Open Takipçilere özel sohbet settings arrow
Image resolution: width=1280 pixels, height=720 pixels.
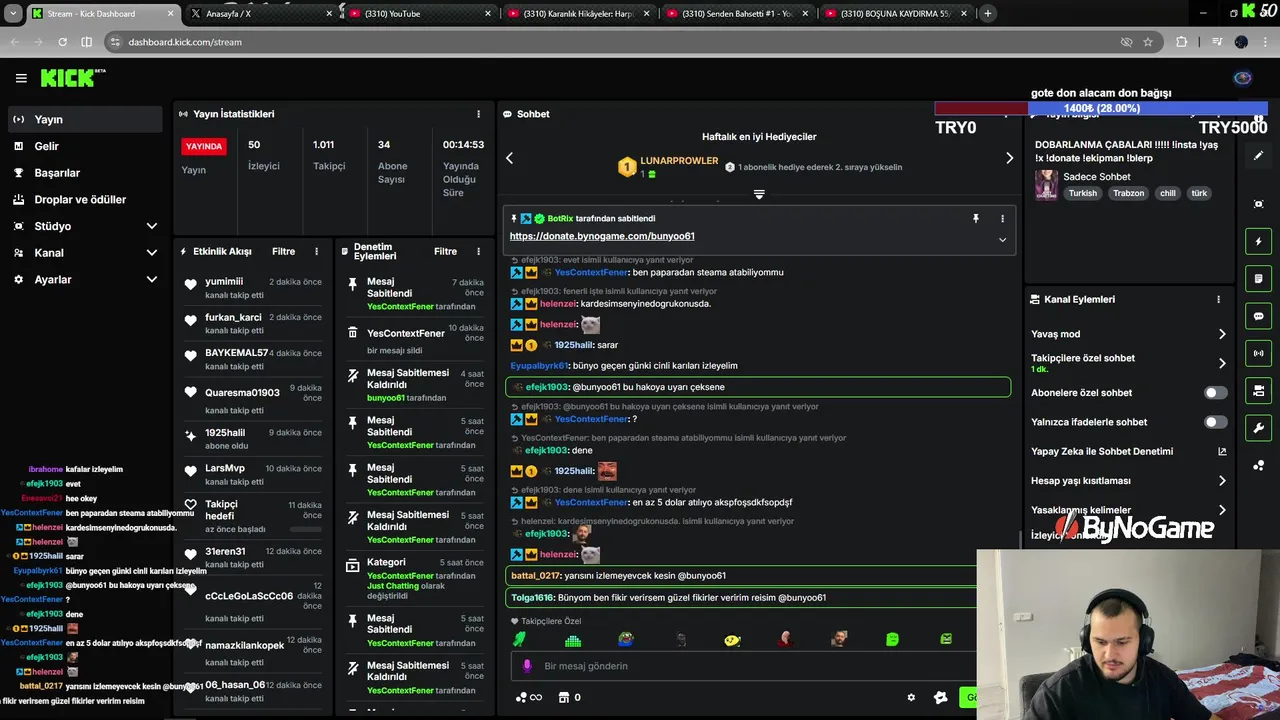[1222, 363]
